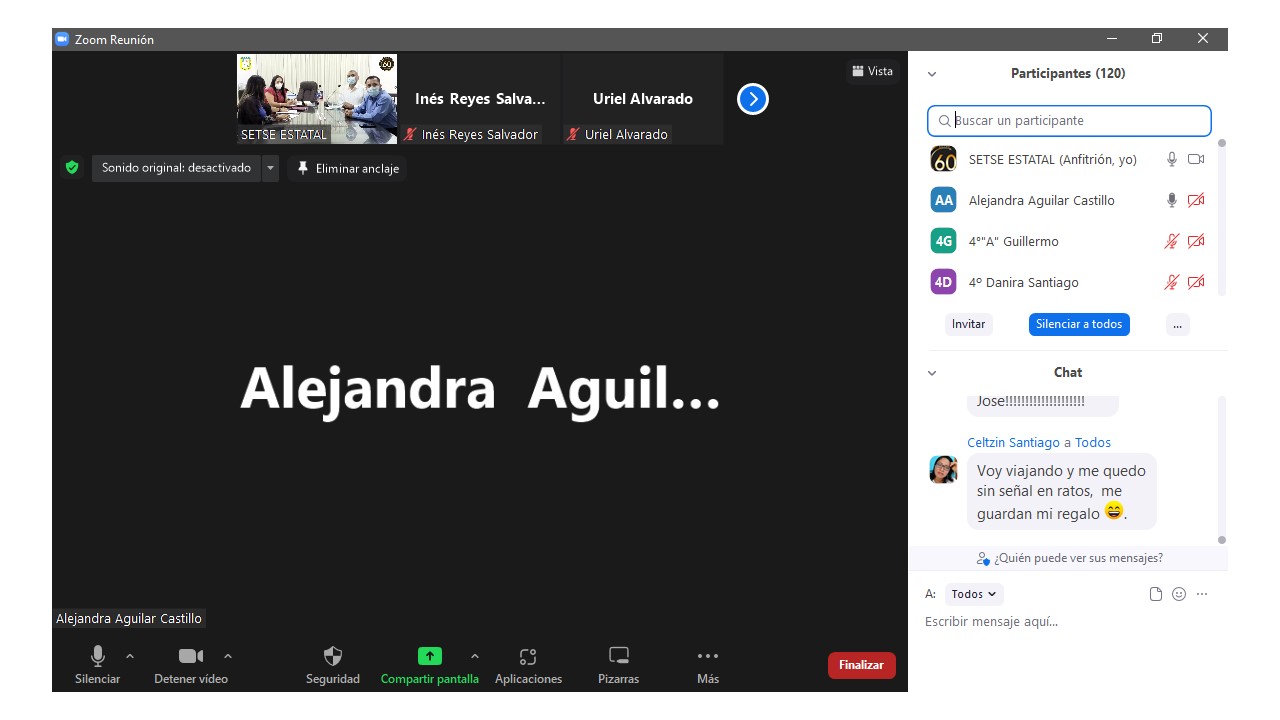The image size is (1280, 720).
Task: Expand video options caret beside Detener vídeo
Action: click(x=228, y=656)
